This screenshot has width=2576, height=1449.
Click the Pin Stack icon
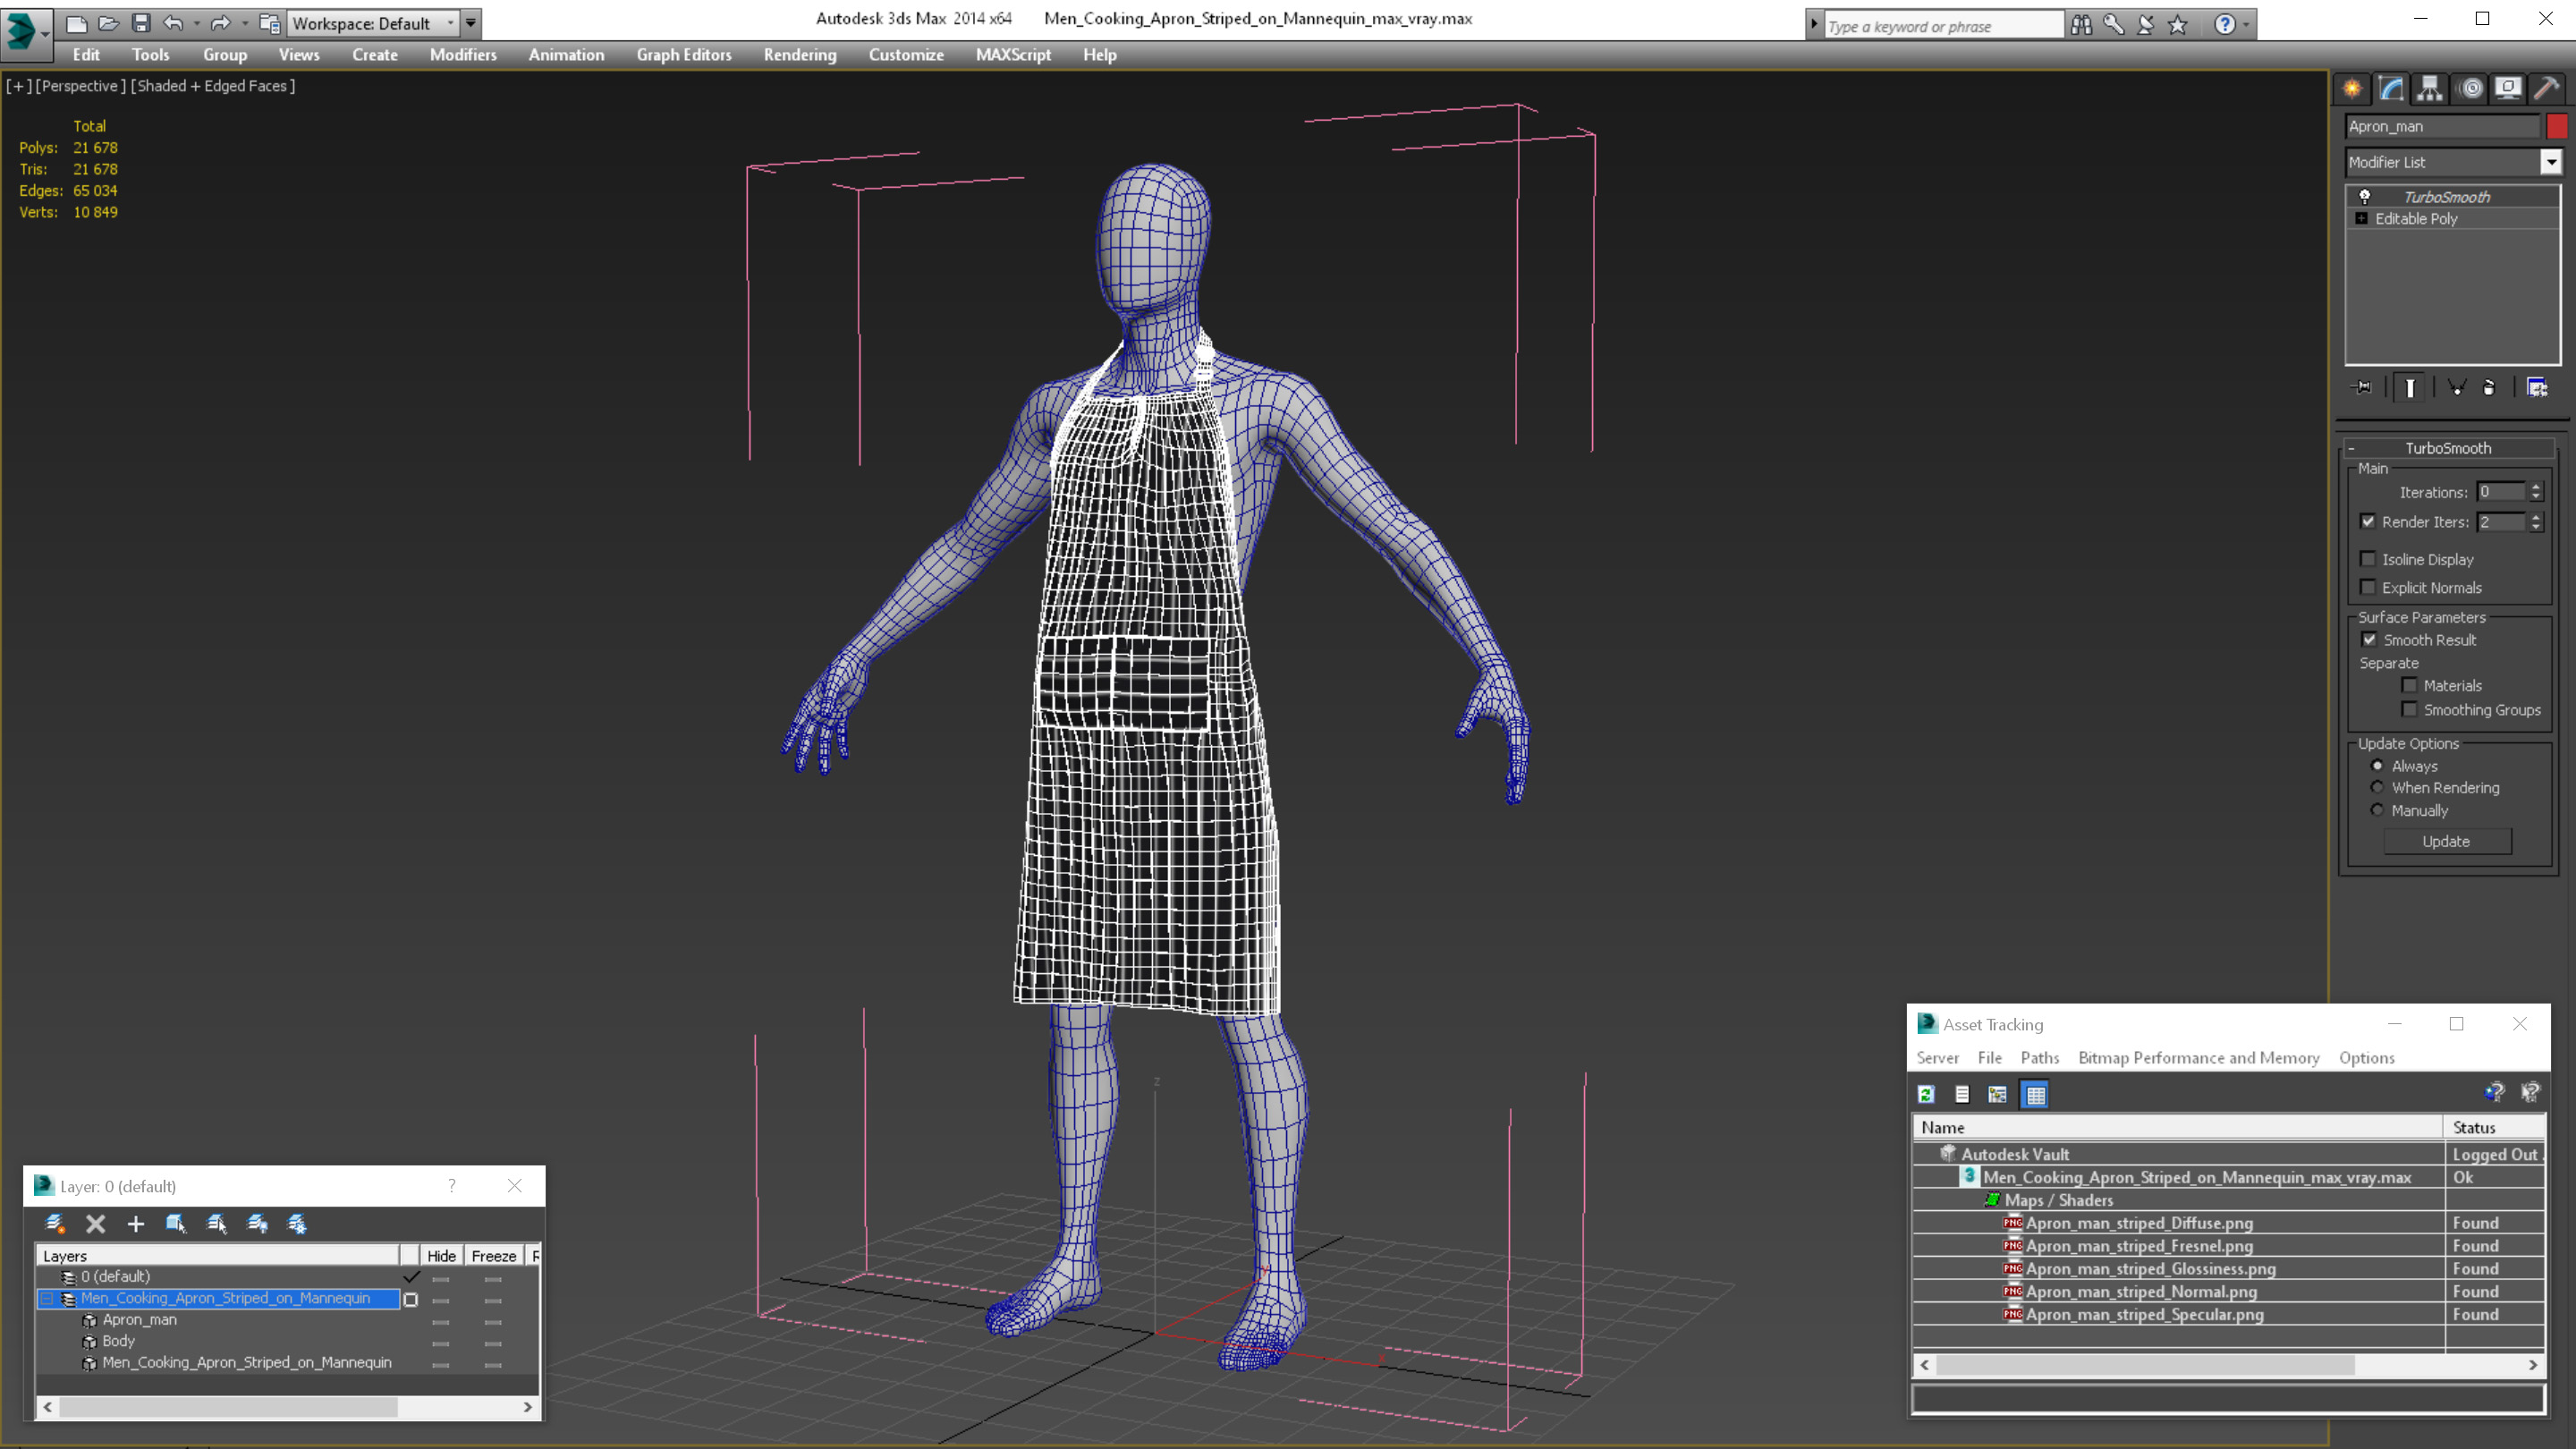pos(2362,387)
